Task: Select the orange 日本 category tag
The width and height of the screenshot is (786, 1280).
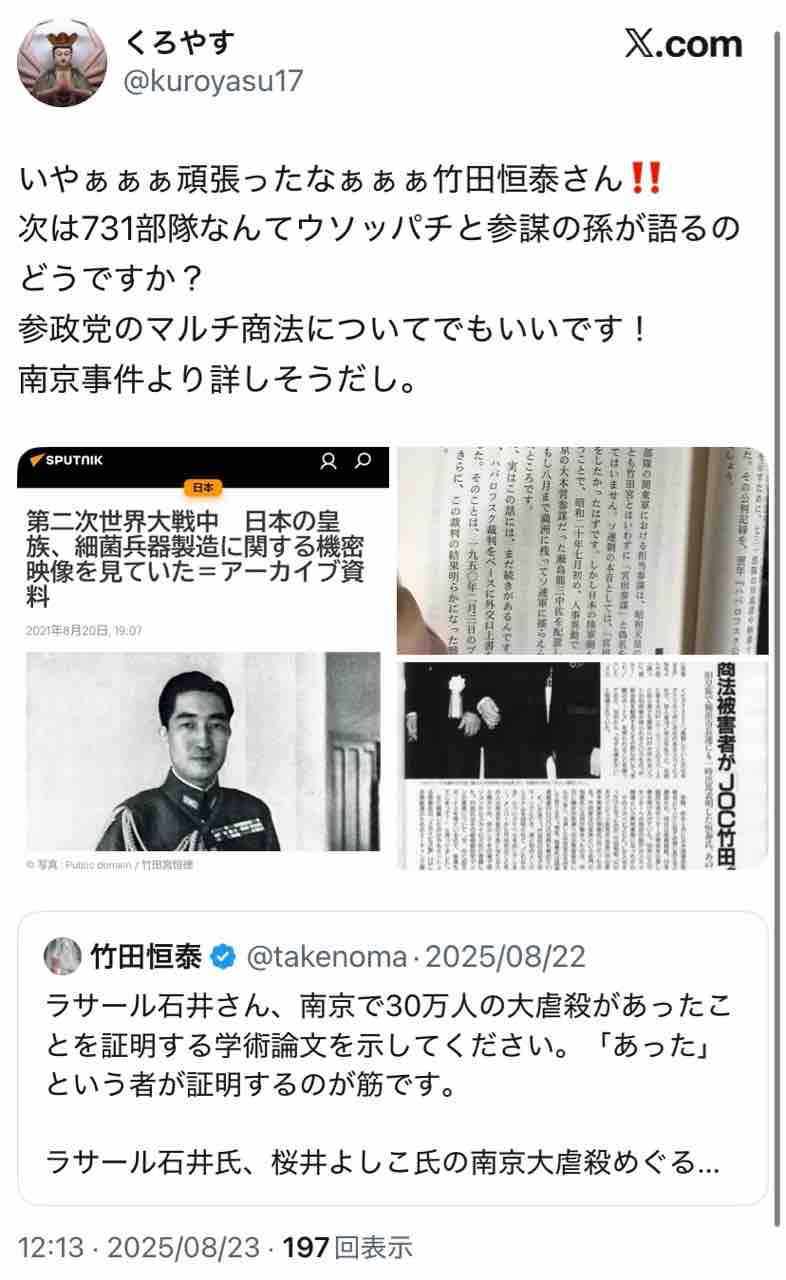Action: point(203,488)
